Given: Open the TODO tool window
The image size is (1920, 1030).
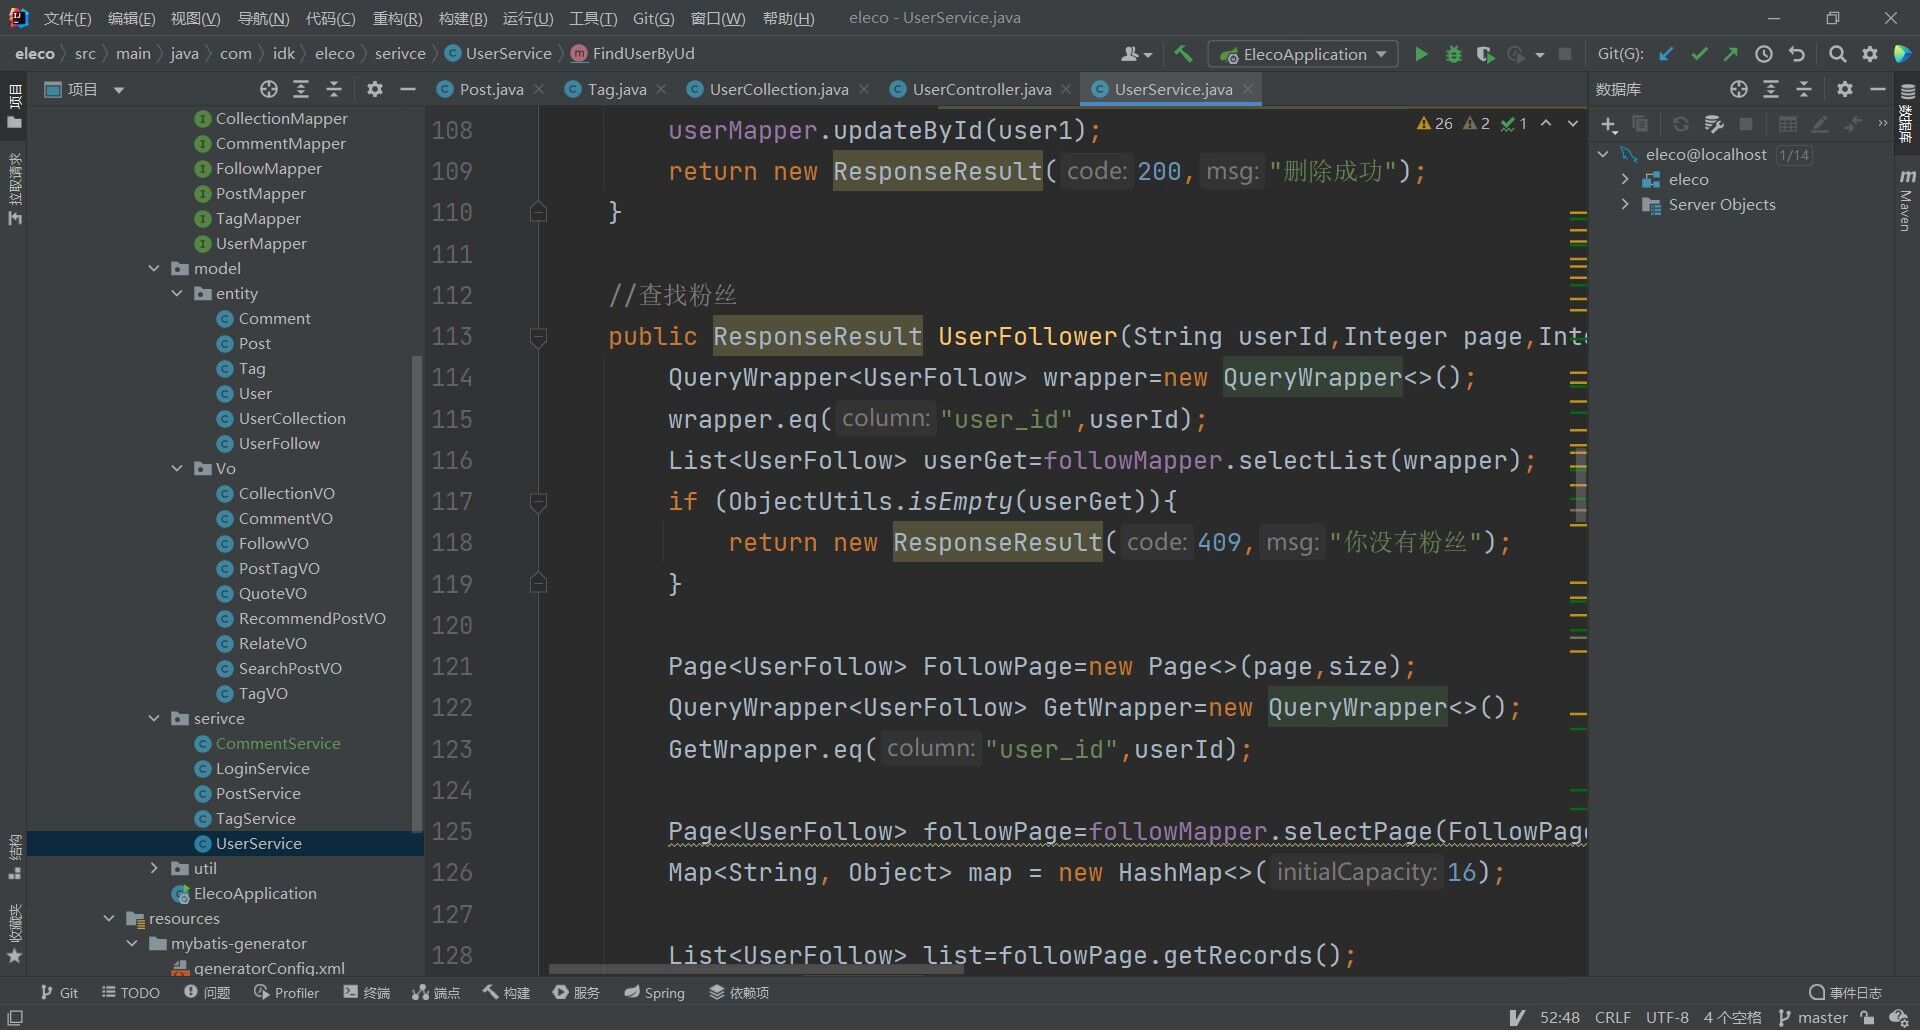Looking at the screenshot, I should pyautogui.click(x=131, y=992).
